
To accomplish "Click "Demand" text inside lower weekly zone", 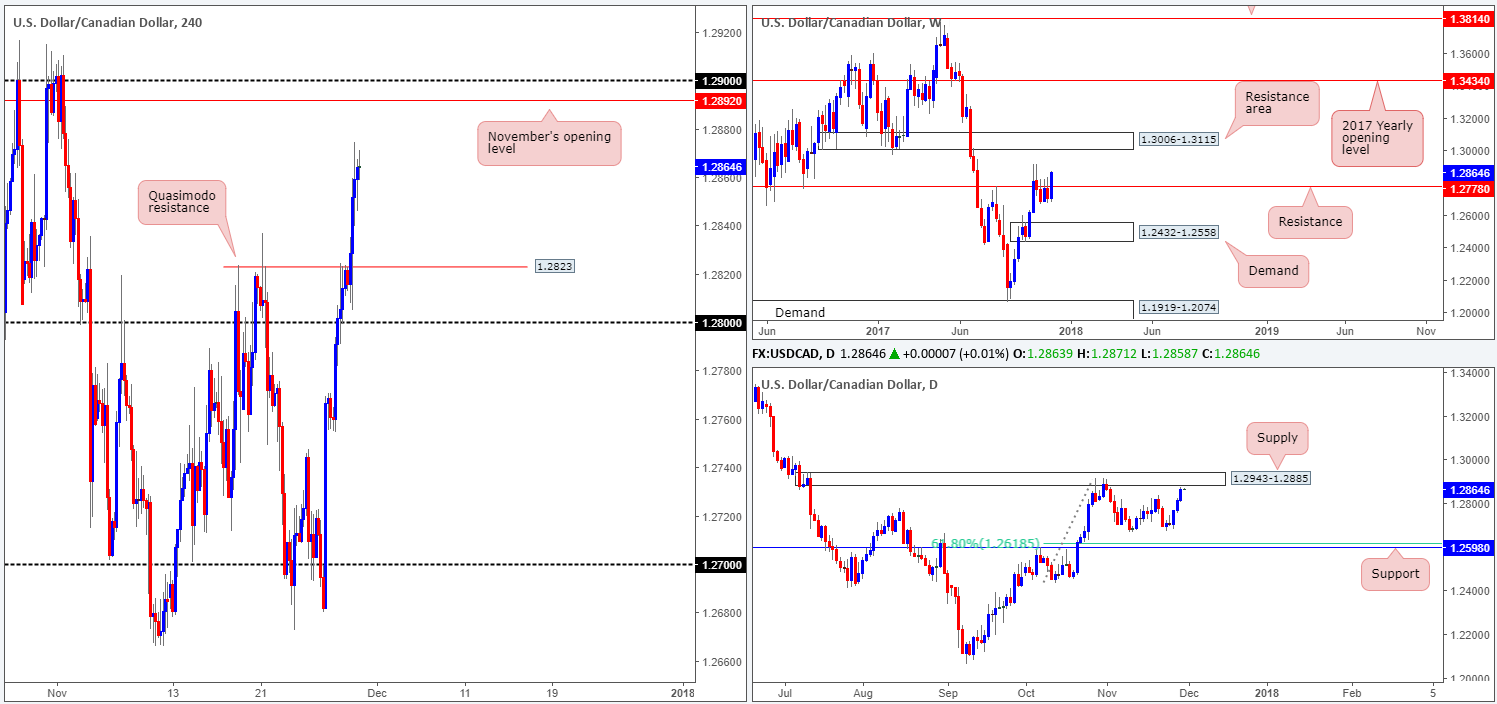I will (x=800, y=312).
